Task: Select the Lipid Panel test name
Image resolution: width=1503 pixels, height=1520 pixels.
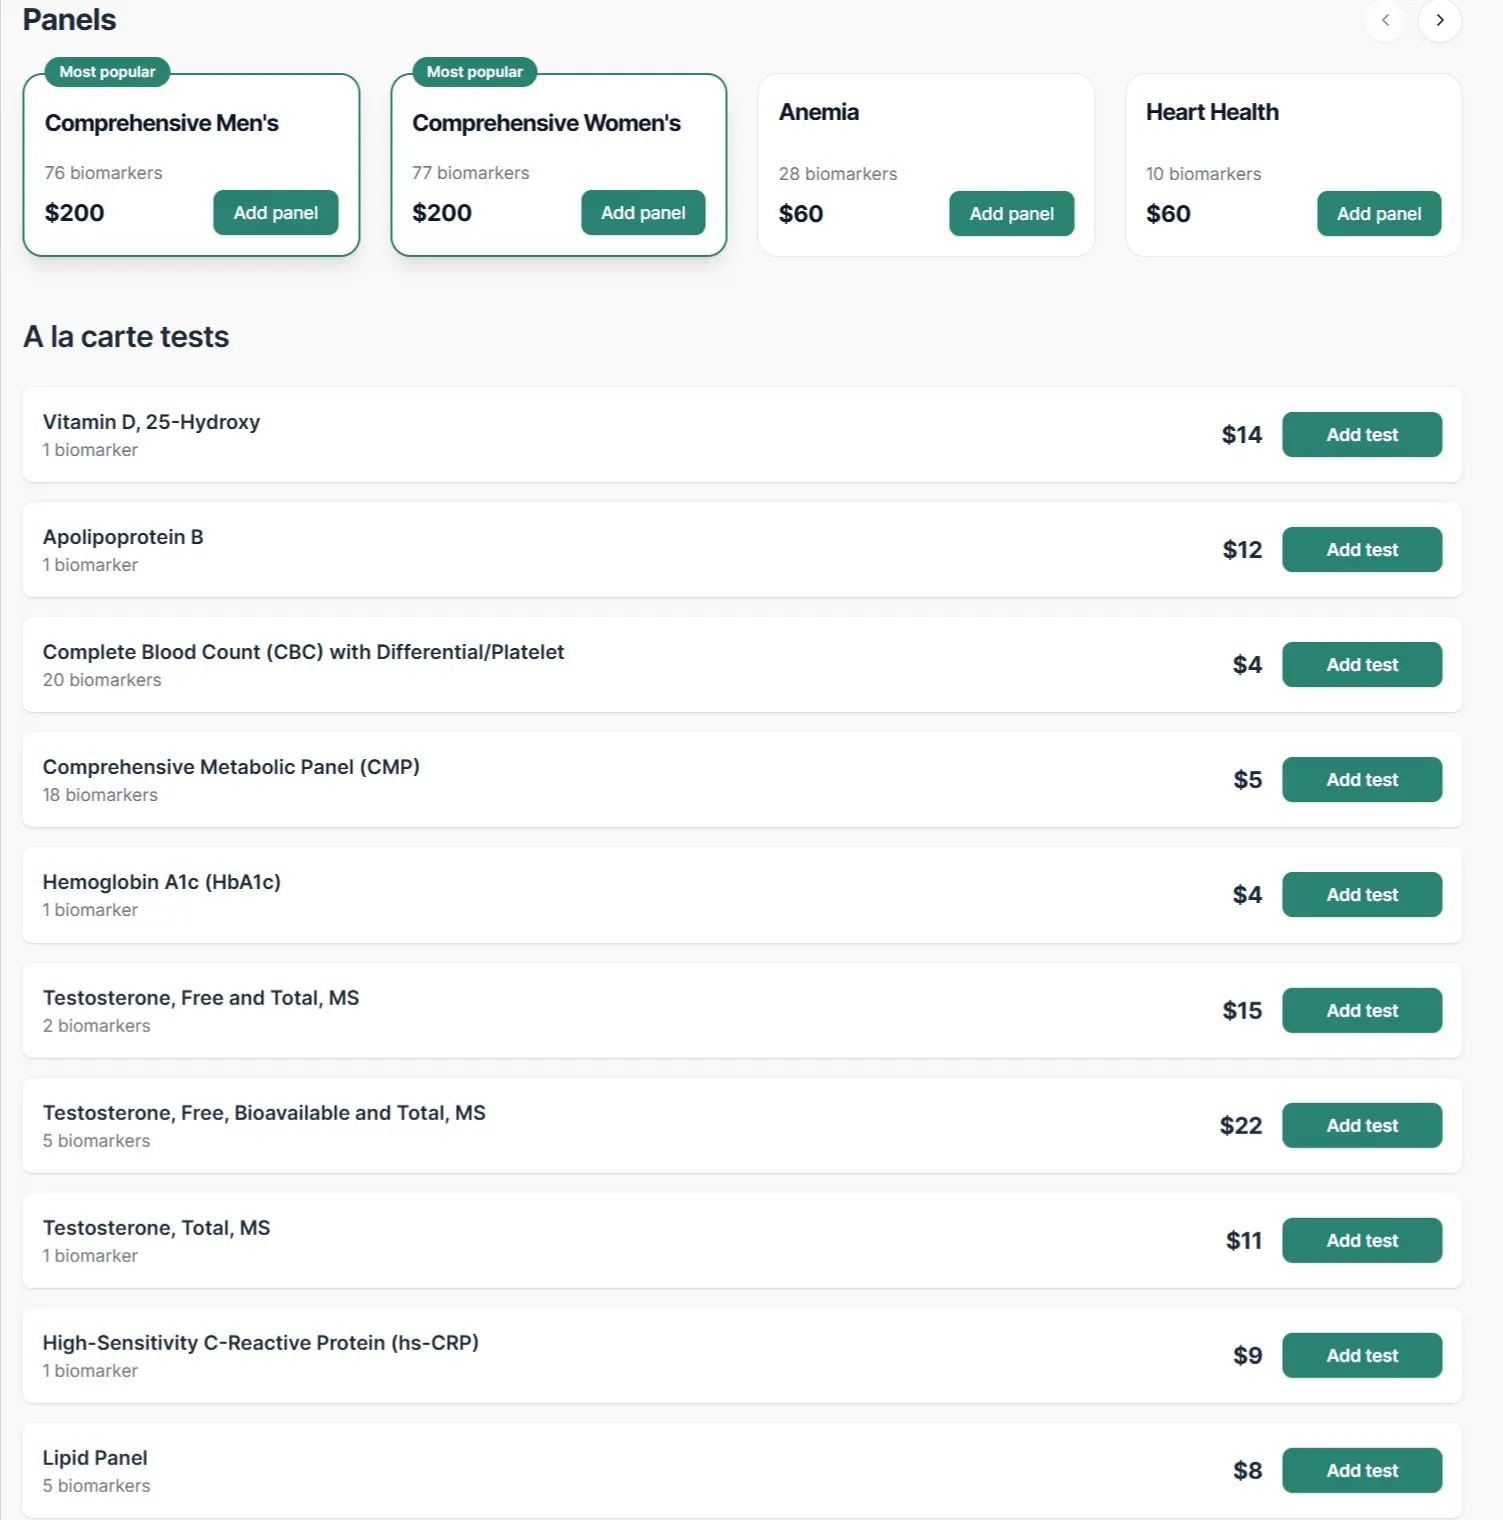Action: [95, 1458]
